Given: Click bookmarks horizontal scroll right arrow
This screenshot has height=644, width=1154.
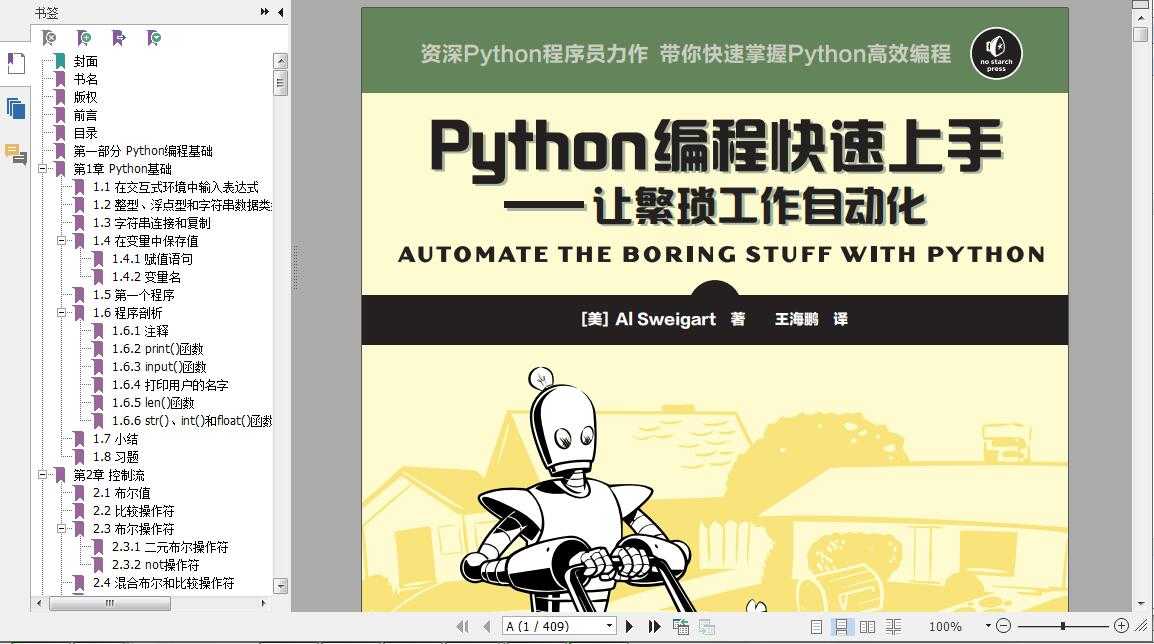Looking at the screenshot, I should (263, 603).
